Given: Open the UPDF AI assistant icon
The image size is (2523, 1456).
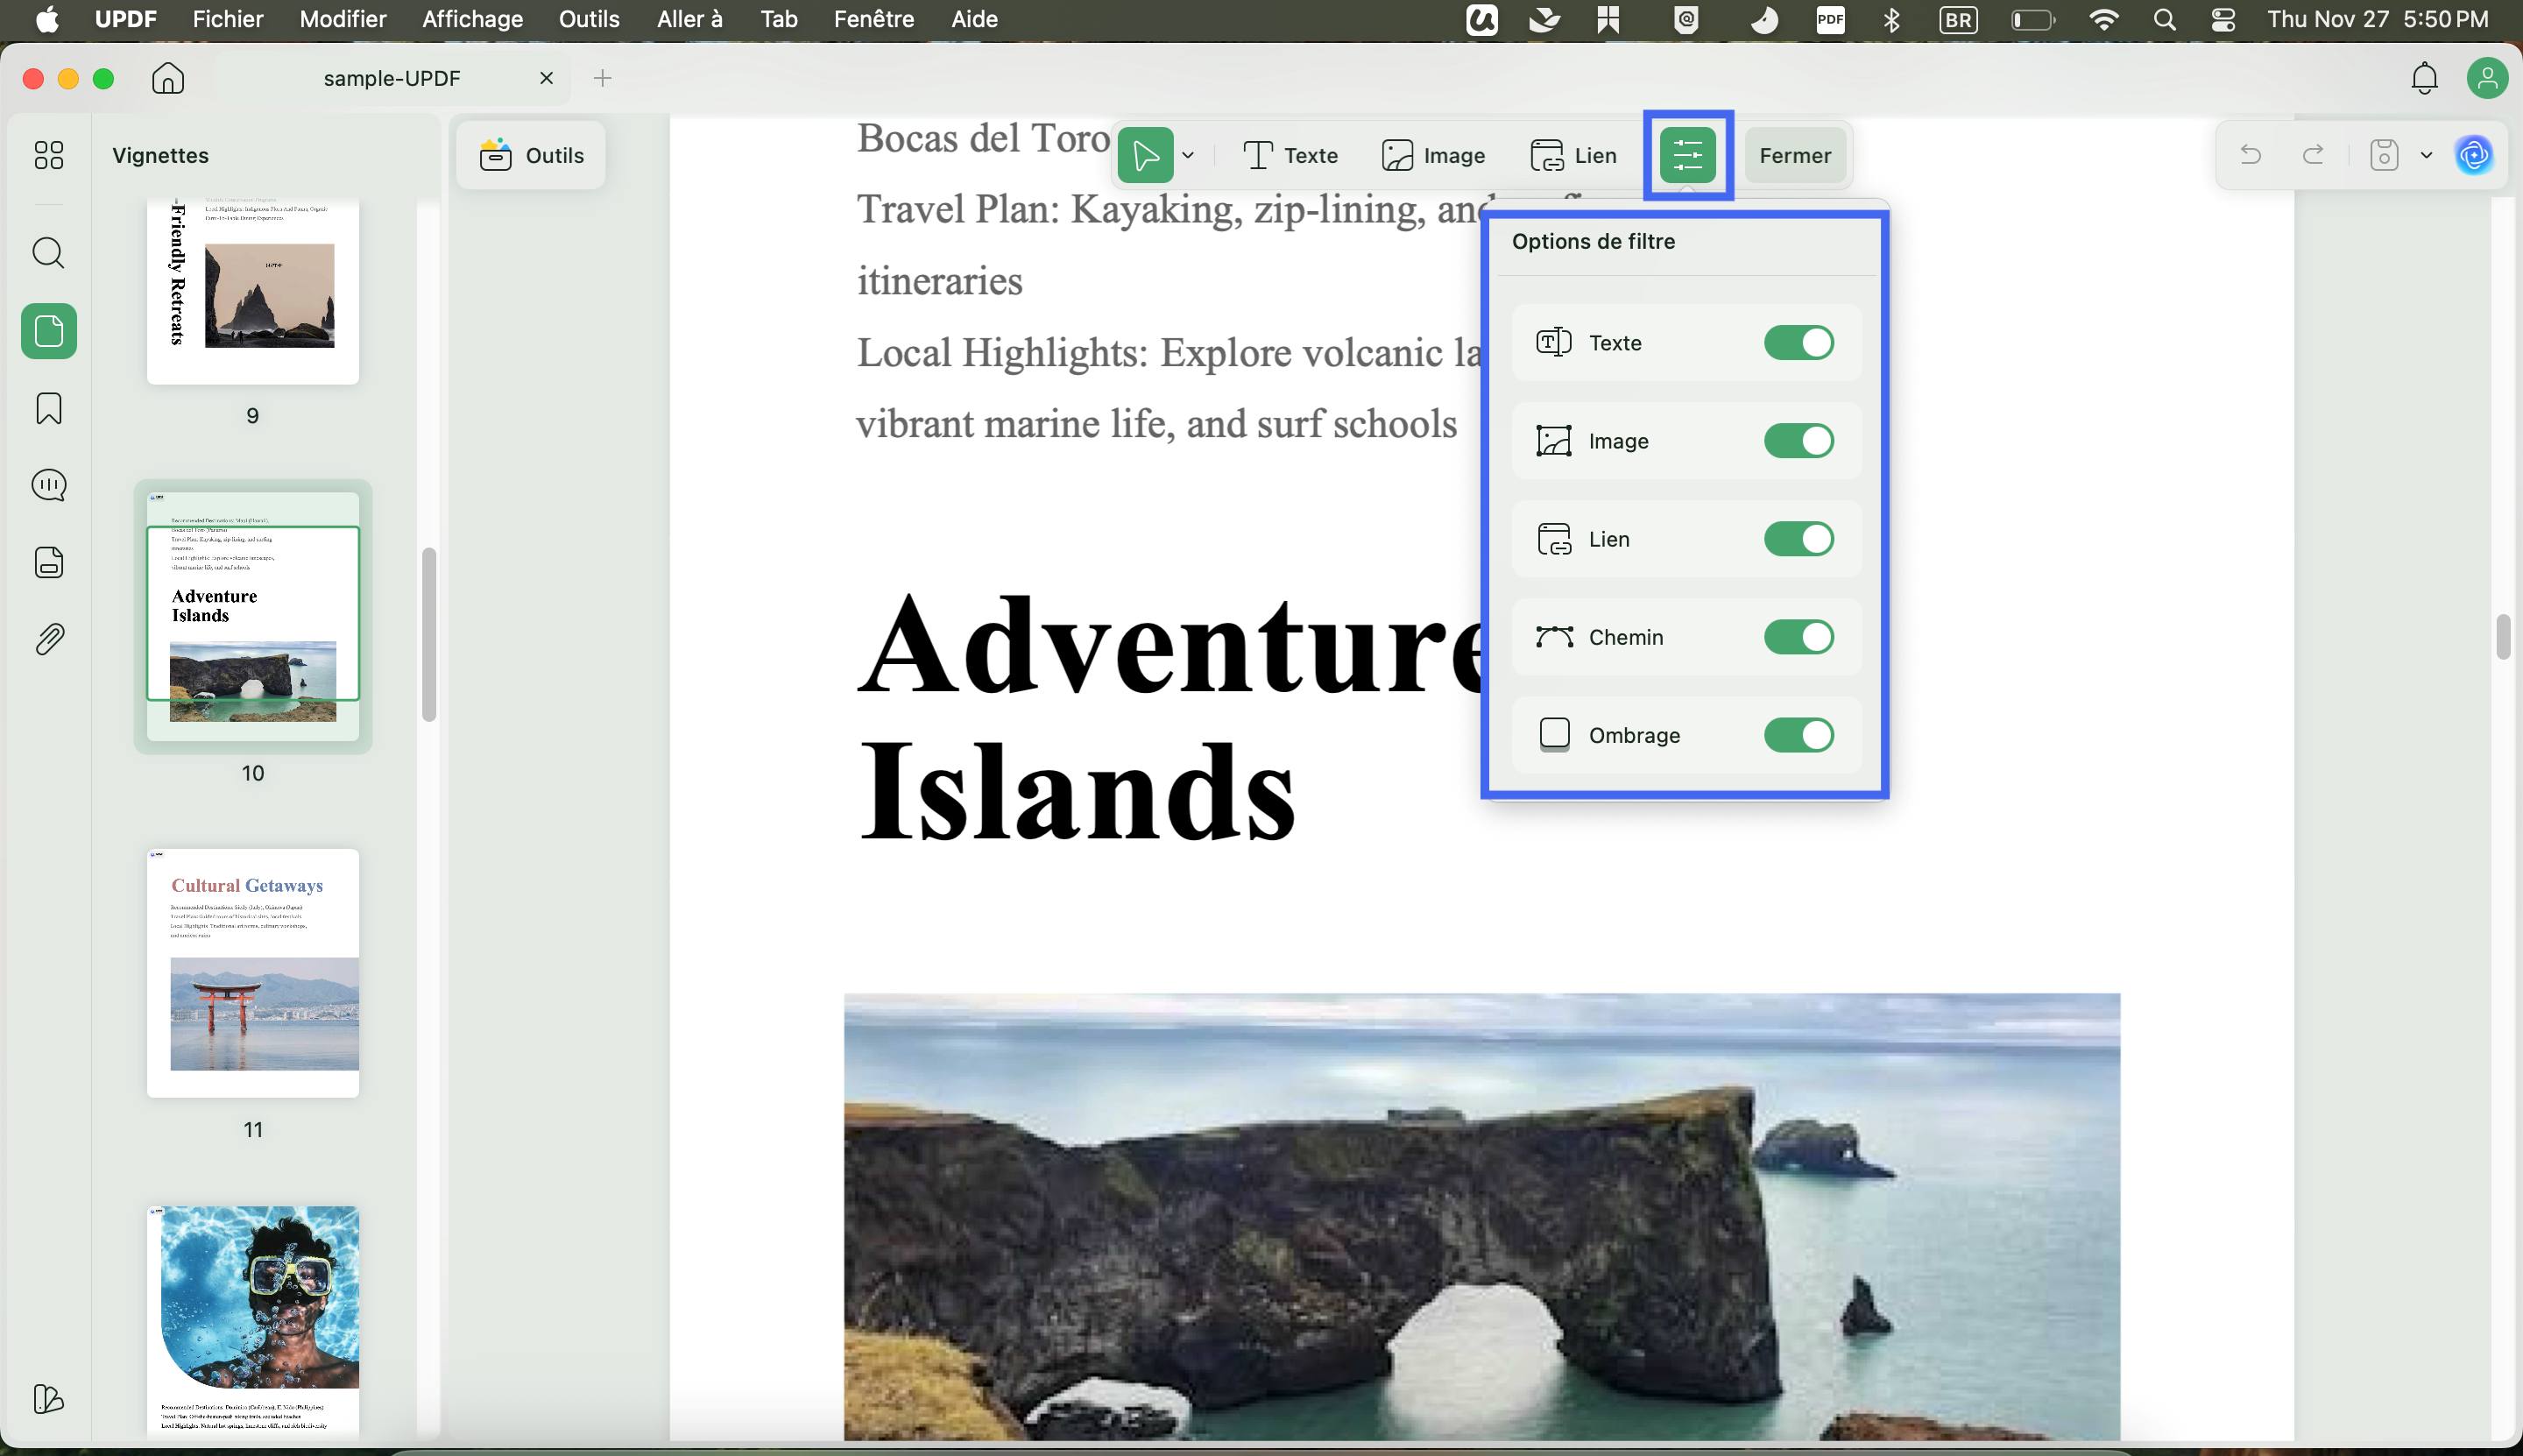Looking at the screenshot, I should [2474, 155].
